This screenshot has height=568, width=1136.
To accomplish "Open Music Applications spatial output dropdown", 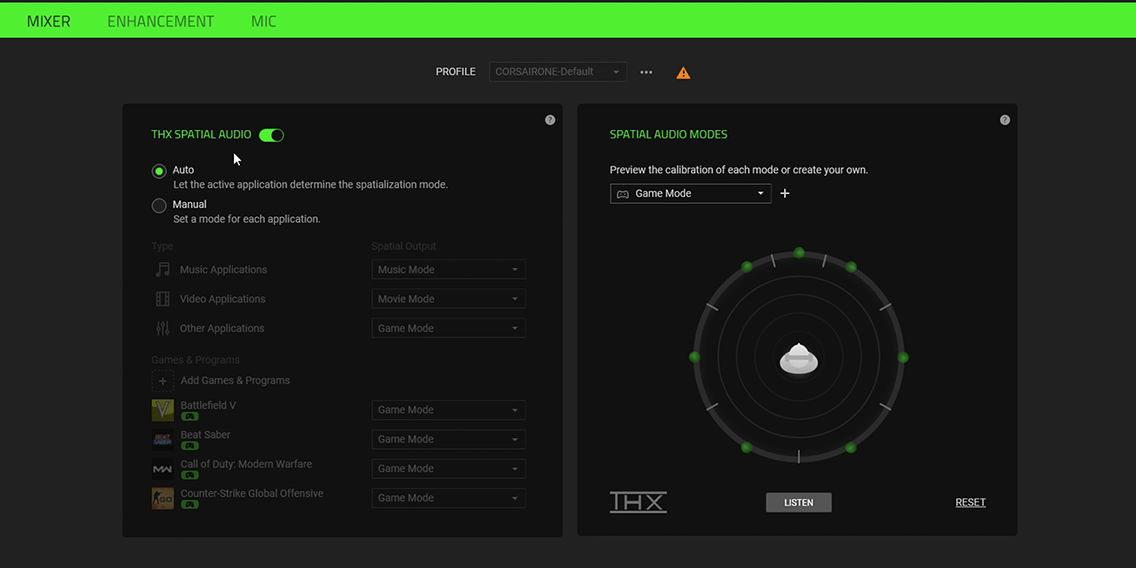I will coord(448,270).
